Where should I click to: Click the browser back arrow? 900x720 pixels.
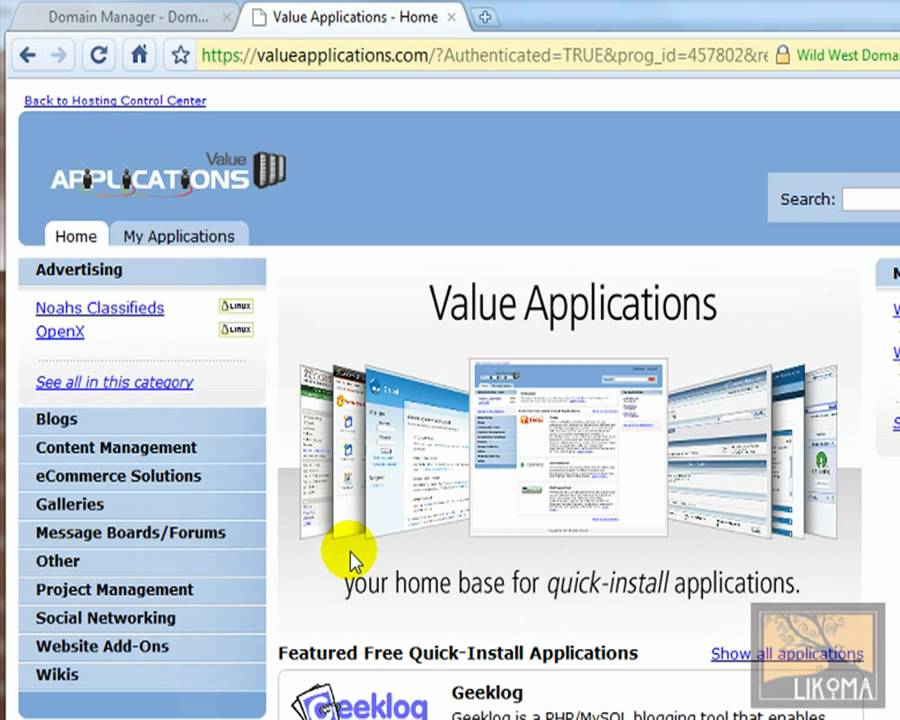tap(28, 55)
